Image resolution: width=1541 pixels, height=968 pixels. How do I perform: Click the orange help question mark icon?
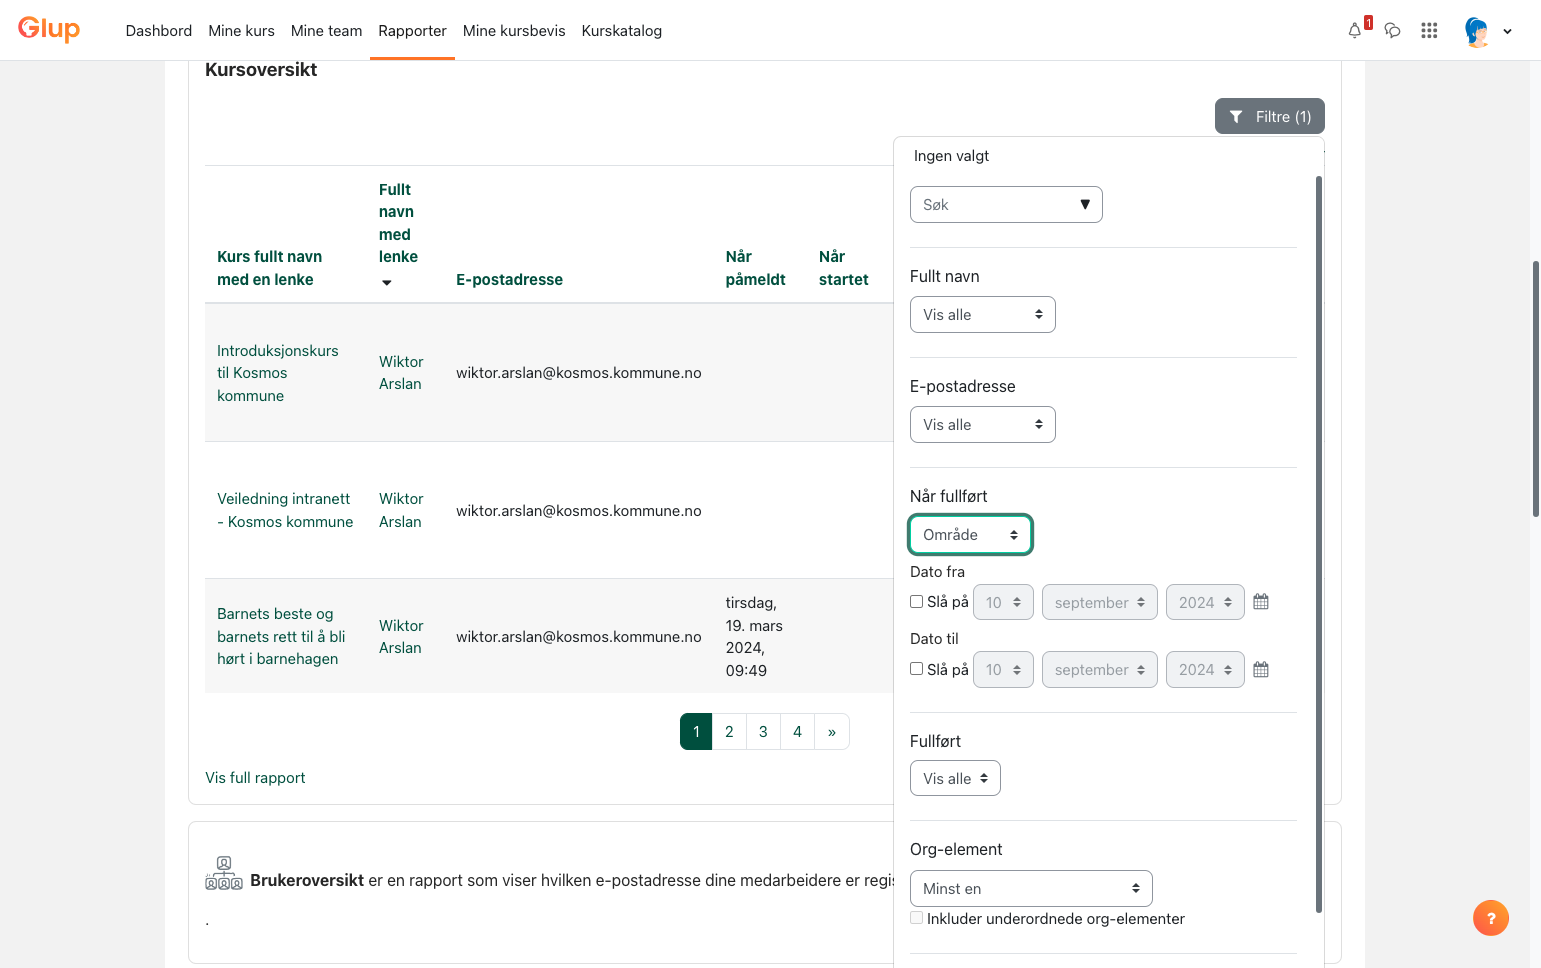pyautogui.click(x=1491, y=918)
